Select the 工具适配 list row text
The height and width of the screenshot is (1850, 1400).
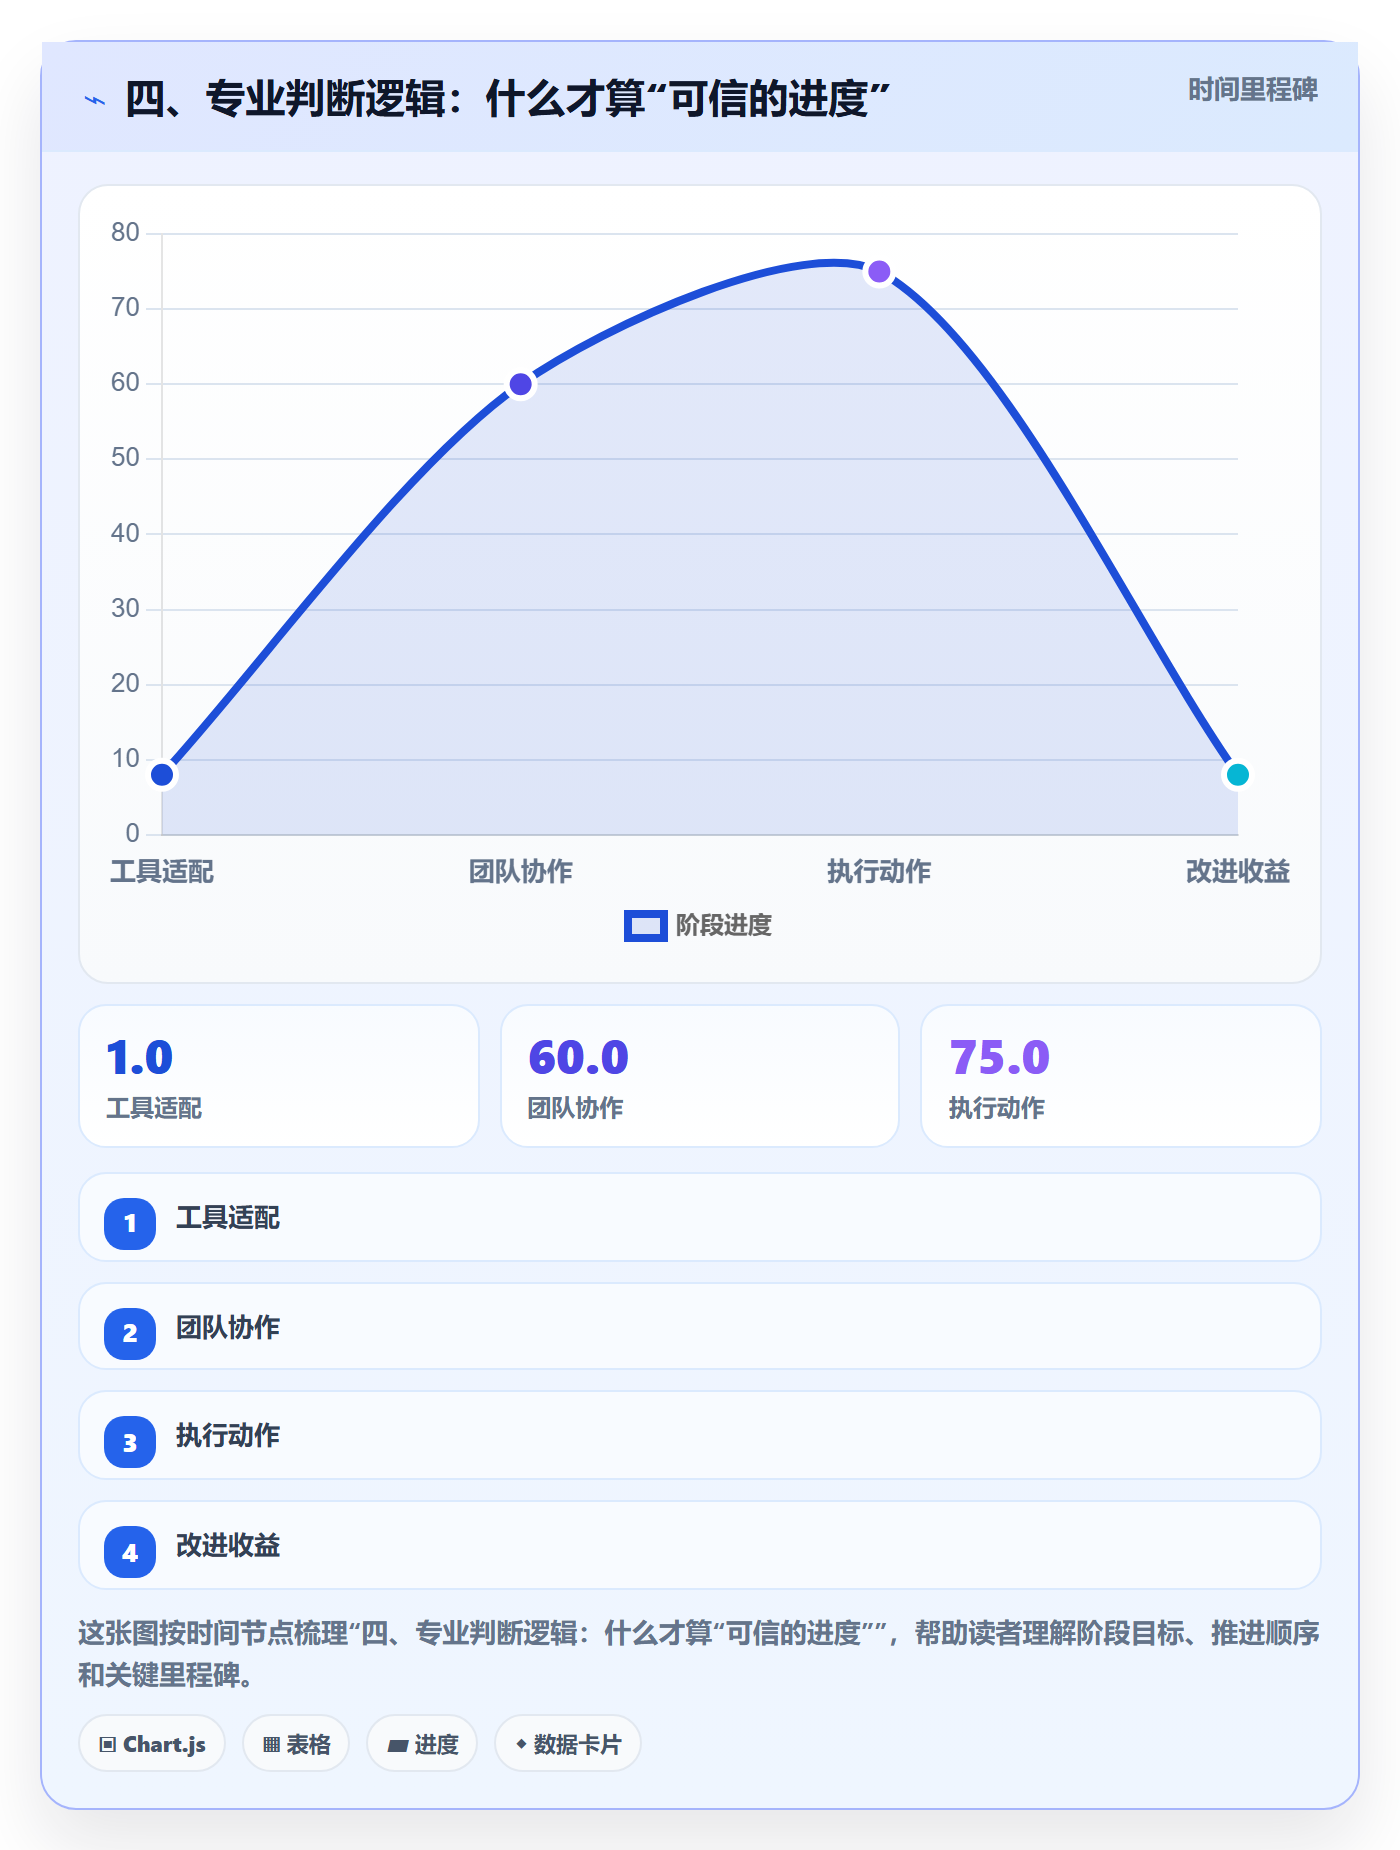click(x=228, y=1218)
